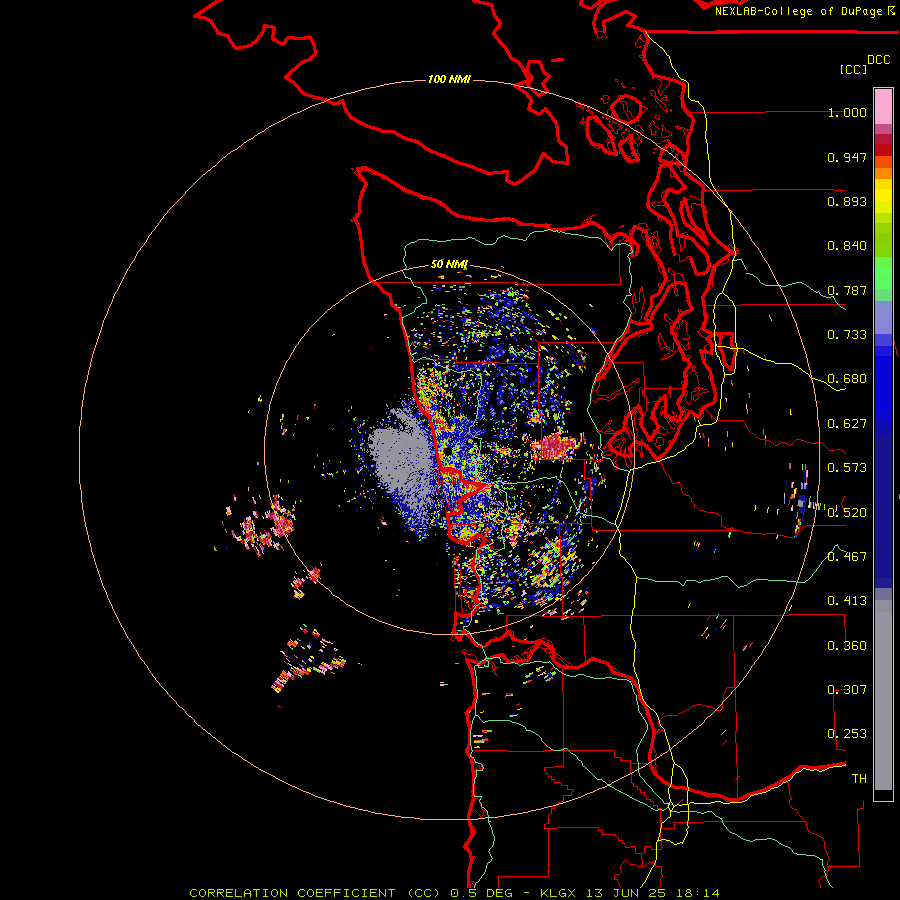Select the 0.840 scale value
Screen dimensions: 900x900
(847, 246)
